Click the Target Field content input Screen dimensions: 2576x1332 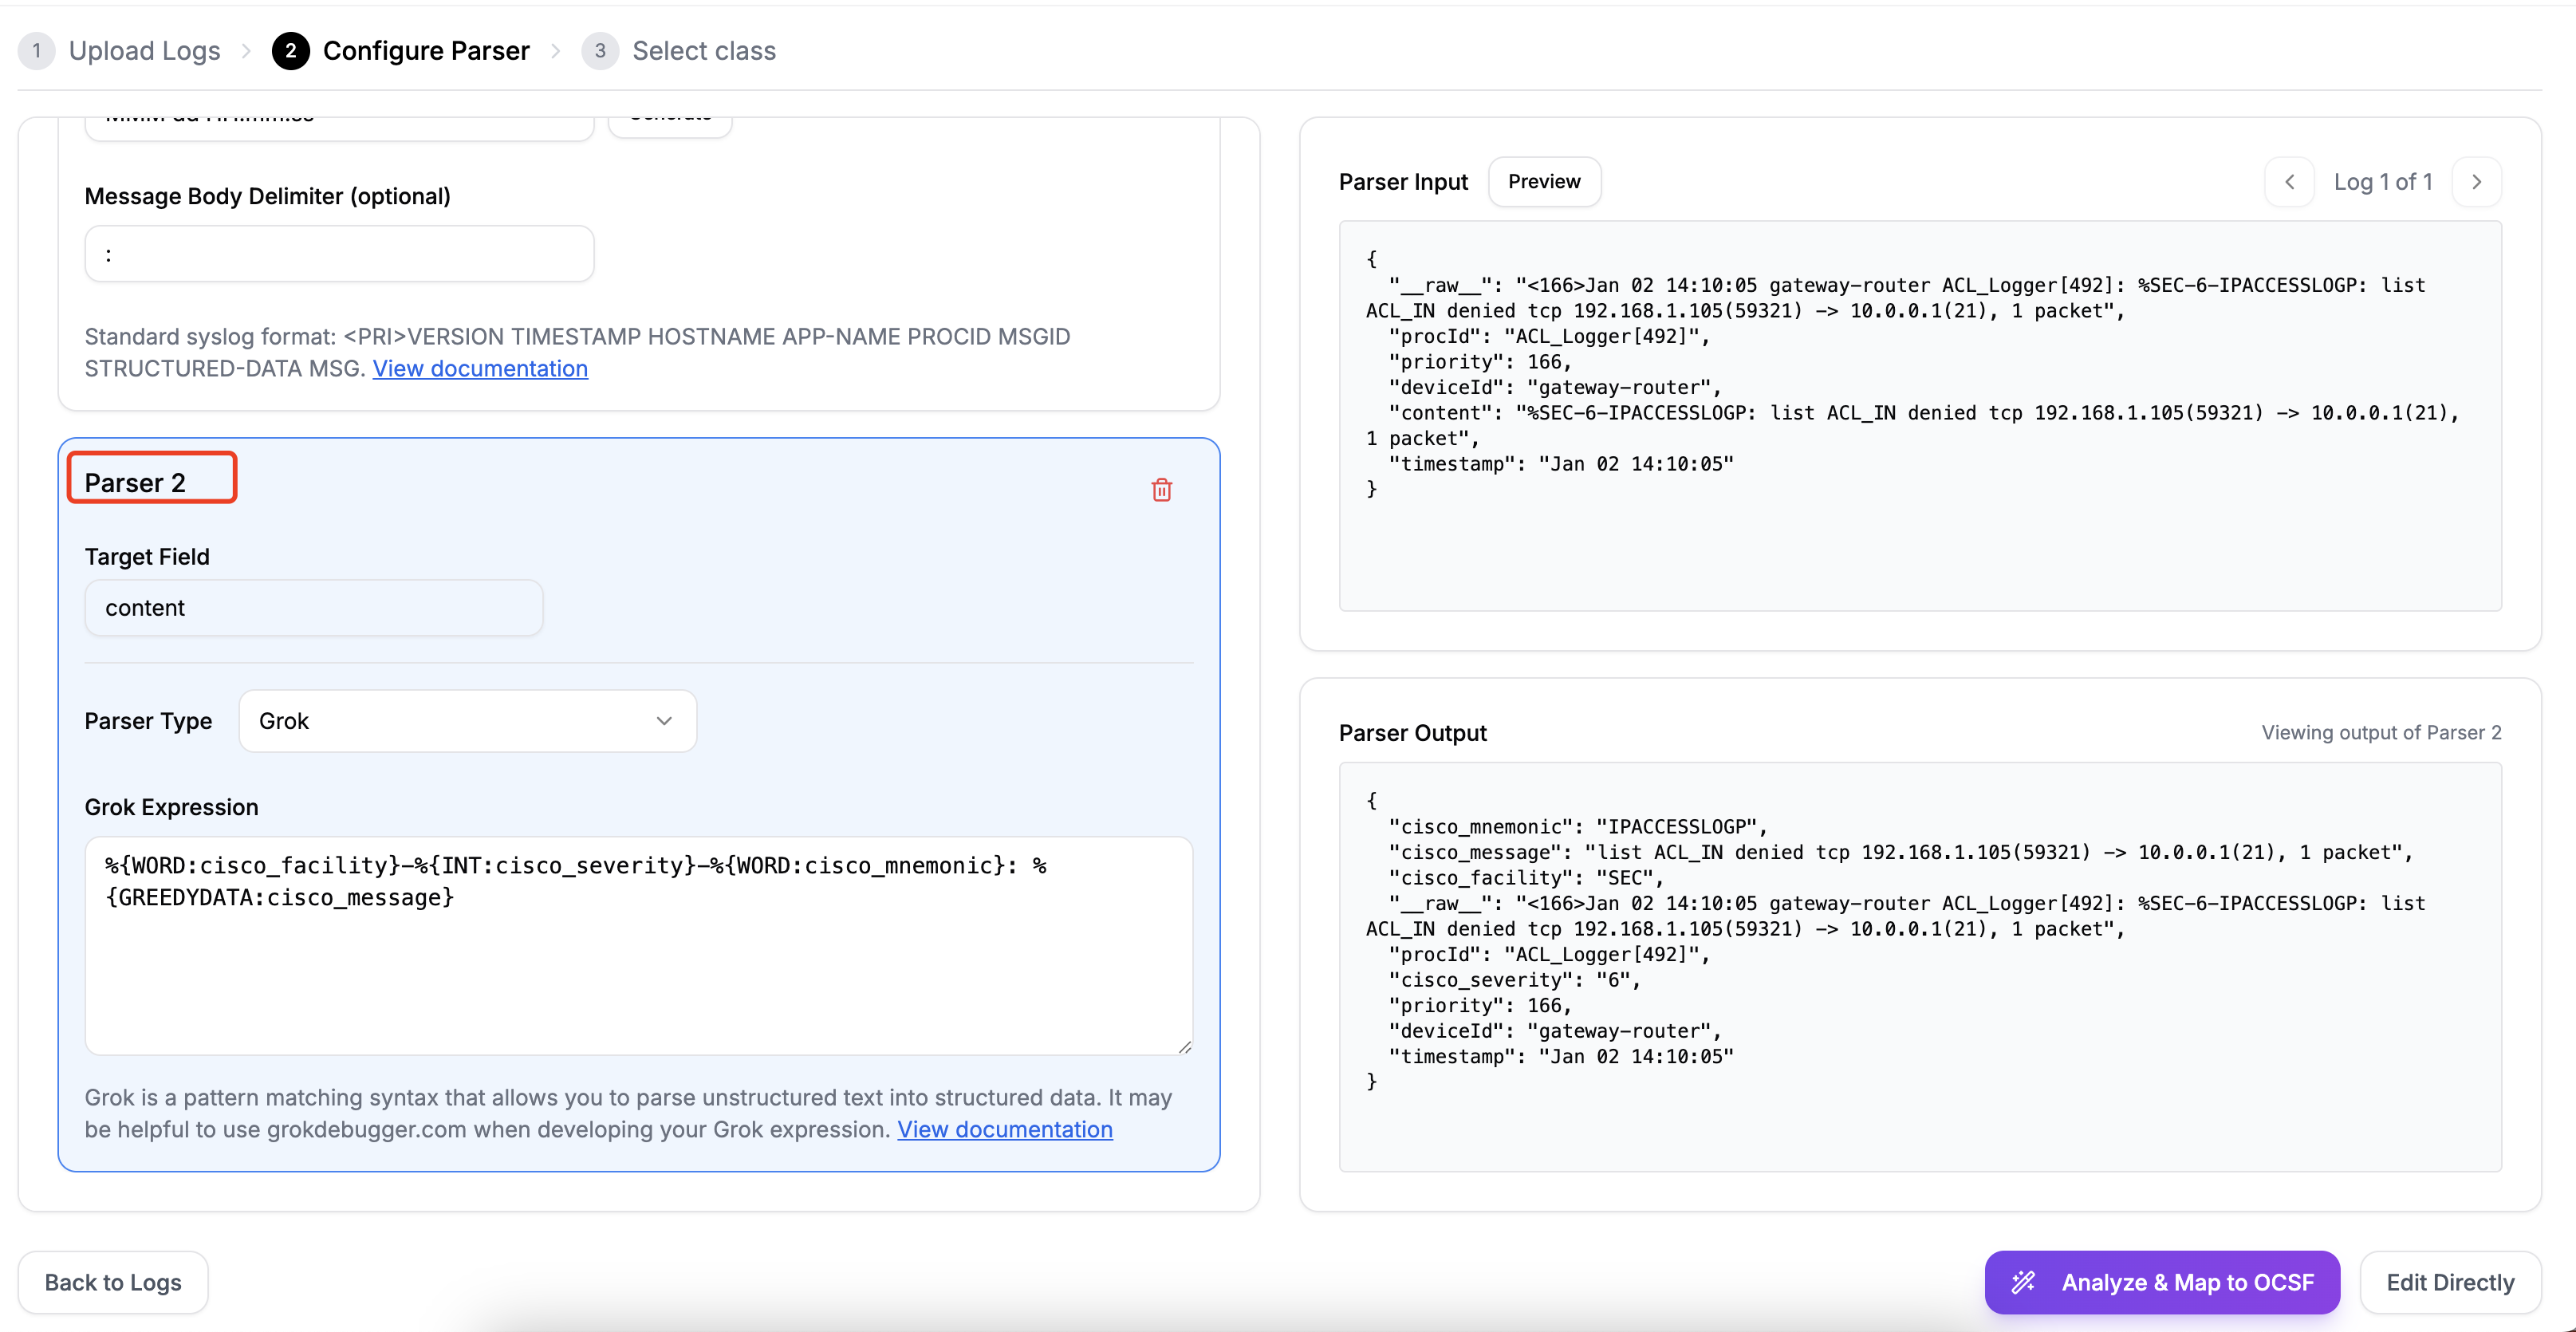tap(313, 608)
